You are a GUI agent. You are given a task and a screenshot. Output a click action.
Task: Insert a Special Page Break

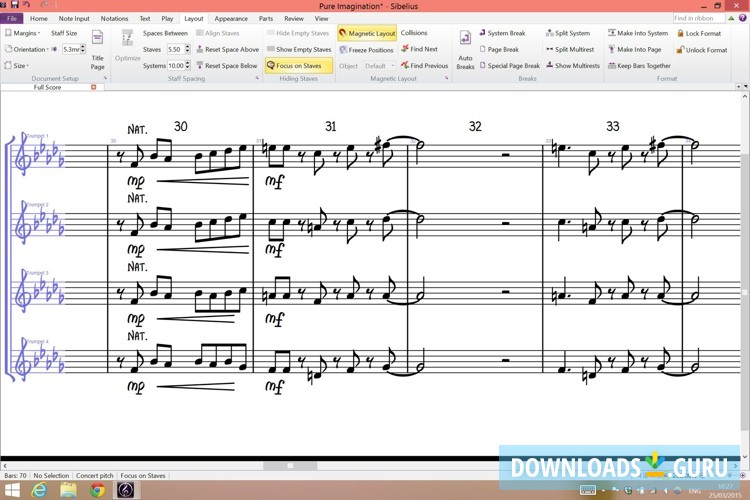click(509, 66)
